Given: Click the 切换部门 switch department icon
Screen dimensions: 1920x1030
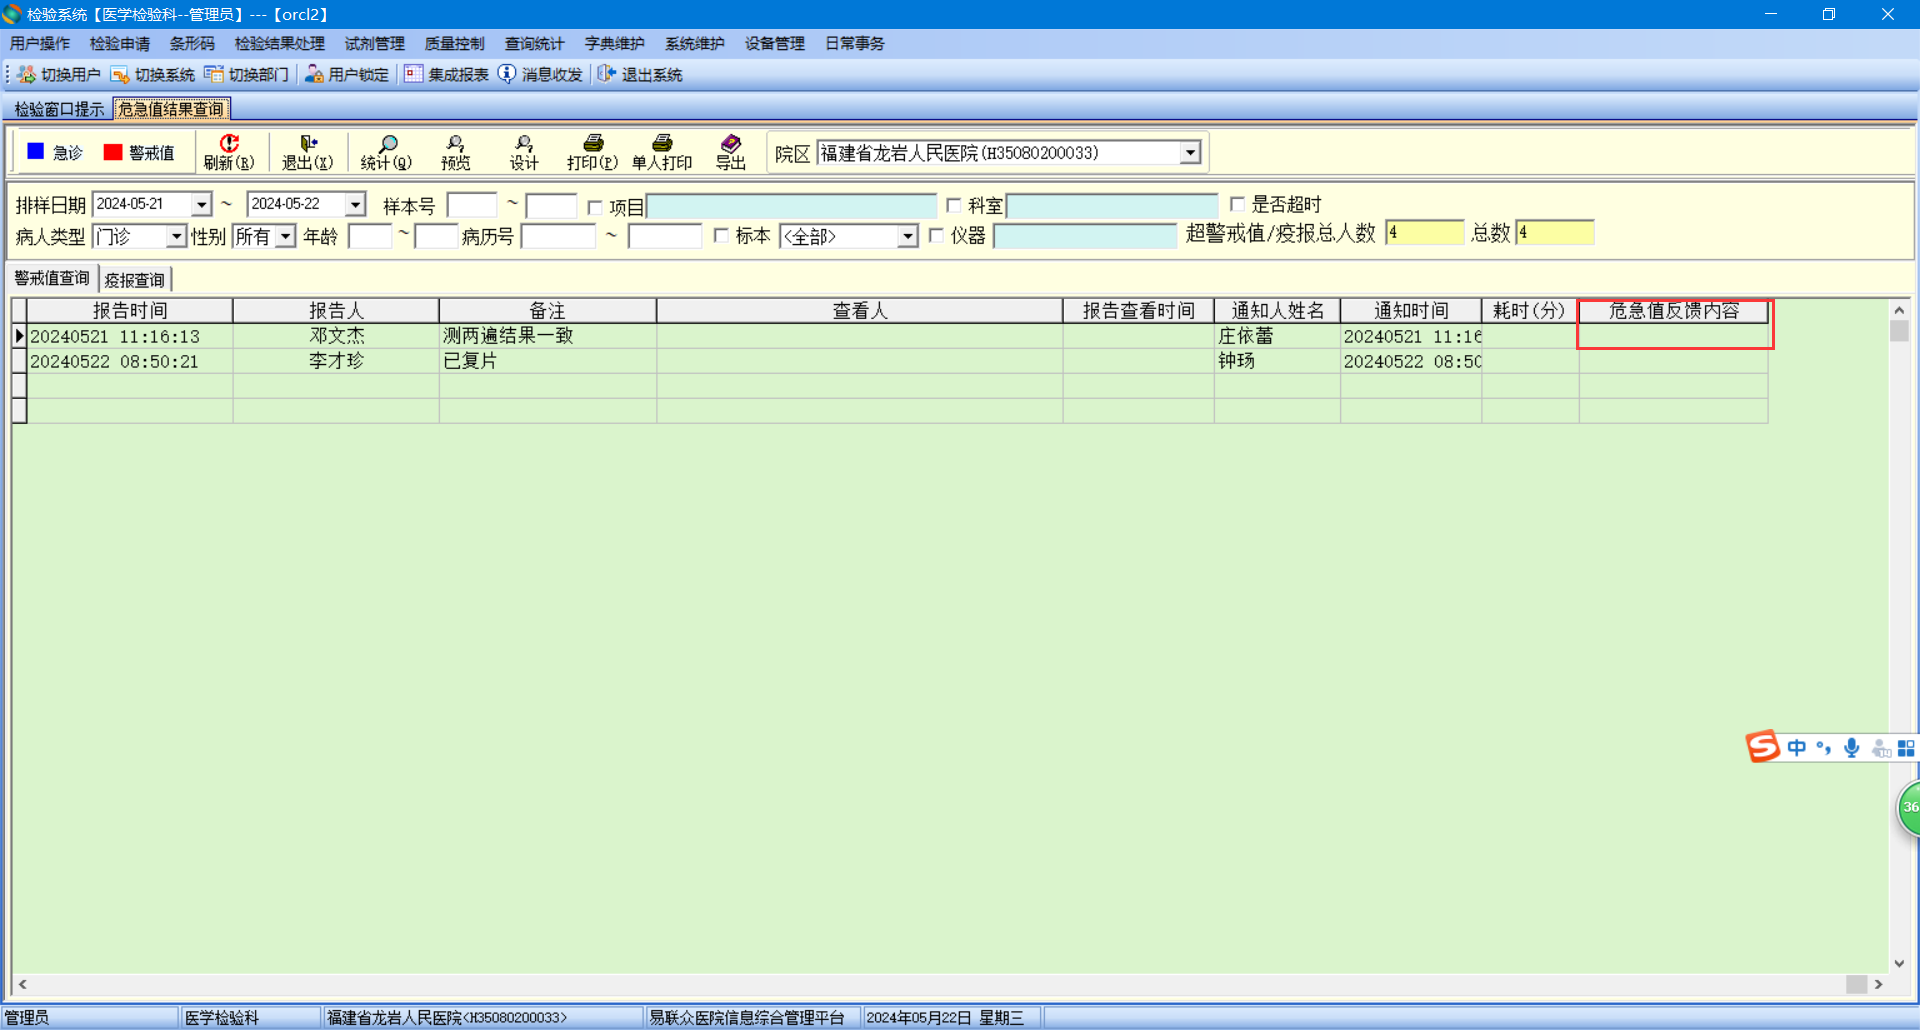Looking at the screenshot, I should [x=214, y=74].
